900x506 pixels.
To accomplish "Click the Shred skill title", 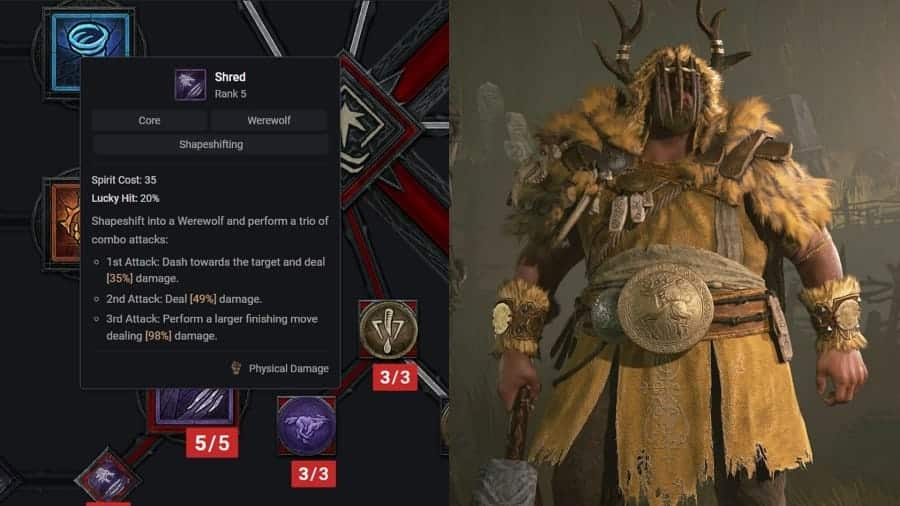I will tap(230, 77).
